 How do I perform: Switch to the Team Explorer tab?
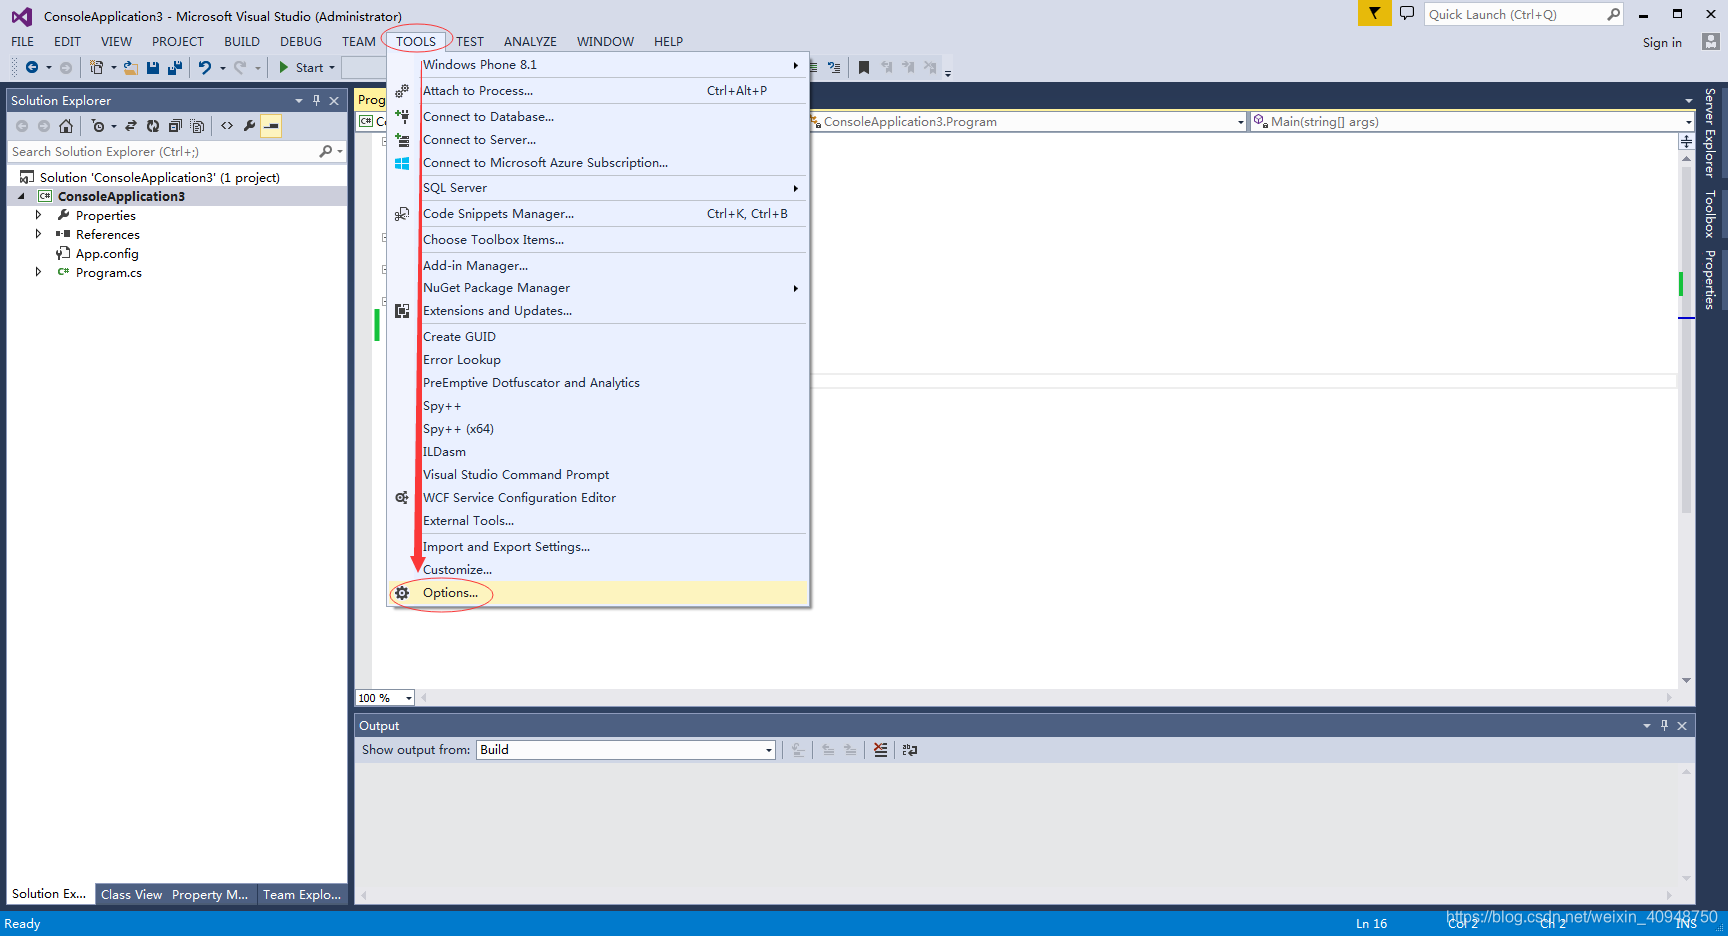(x=302, y=895)
